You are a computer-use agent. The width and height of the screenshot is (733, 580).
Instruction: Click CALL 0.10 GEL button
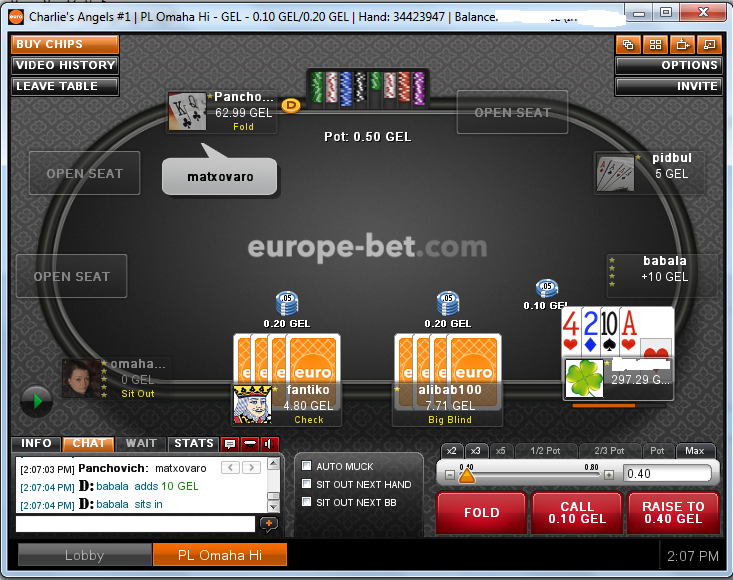pyautogui.click(x=577, y=513)
